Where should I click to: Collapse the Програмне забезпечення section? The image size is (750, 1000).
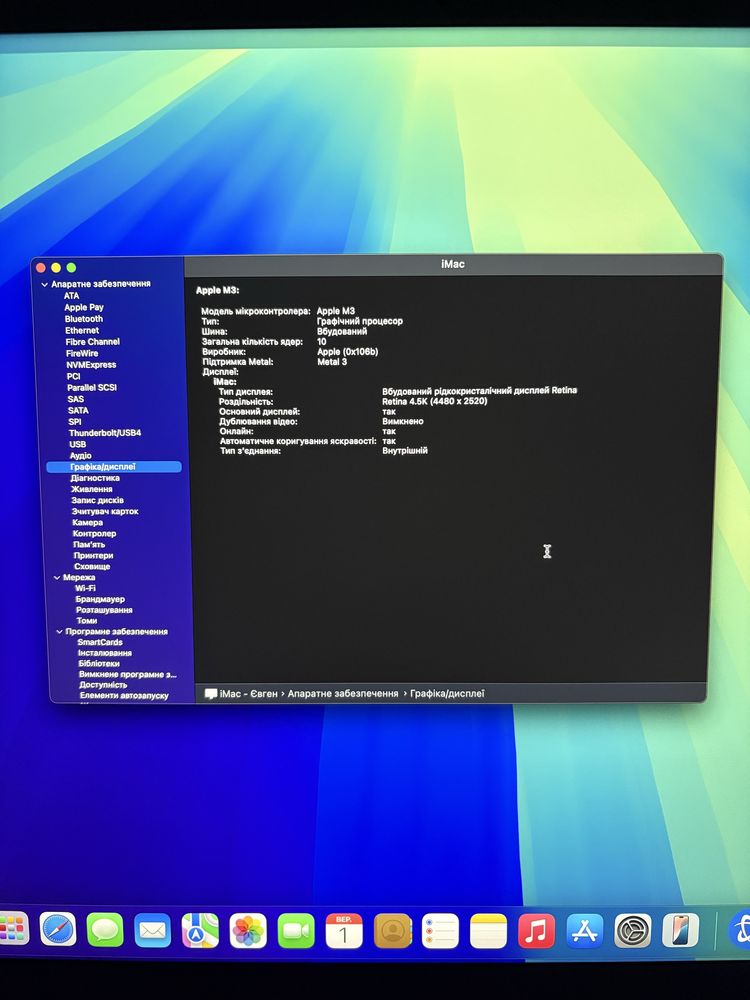click(59, 632)
